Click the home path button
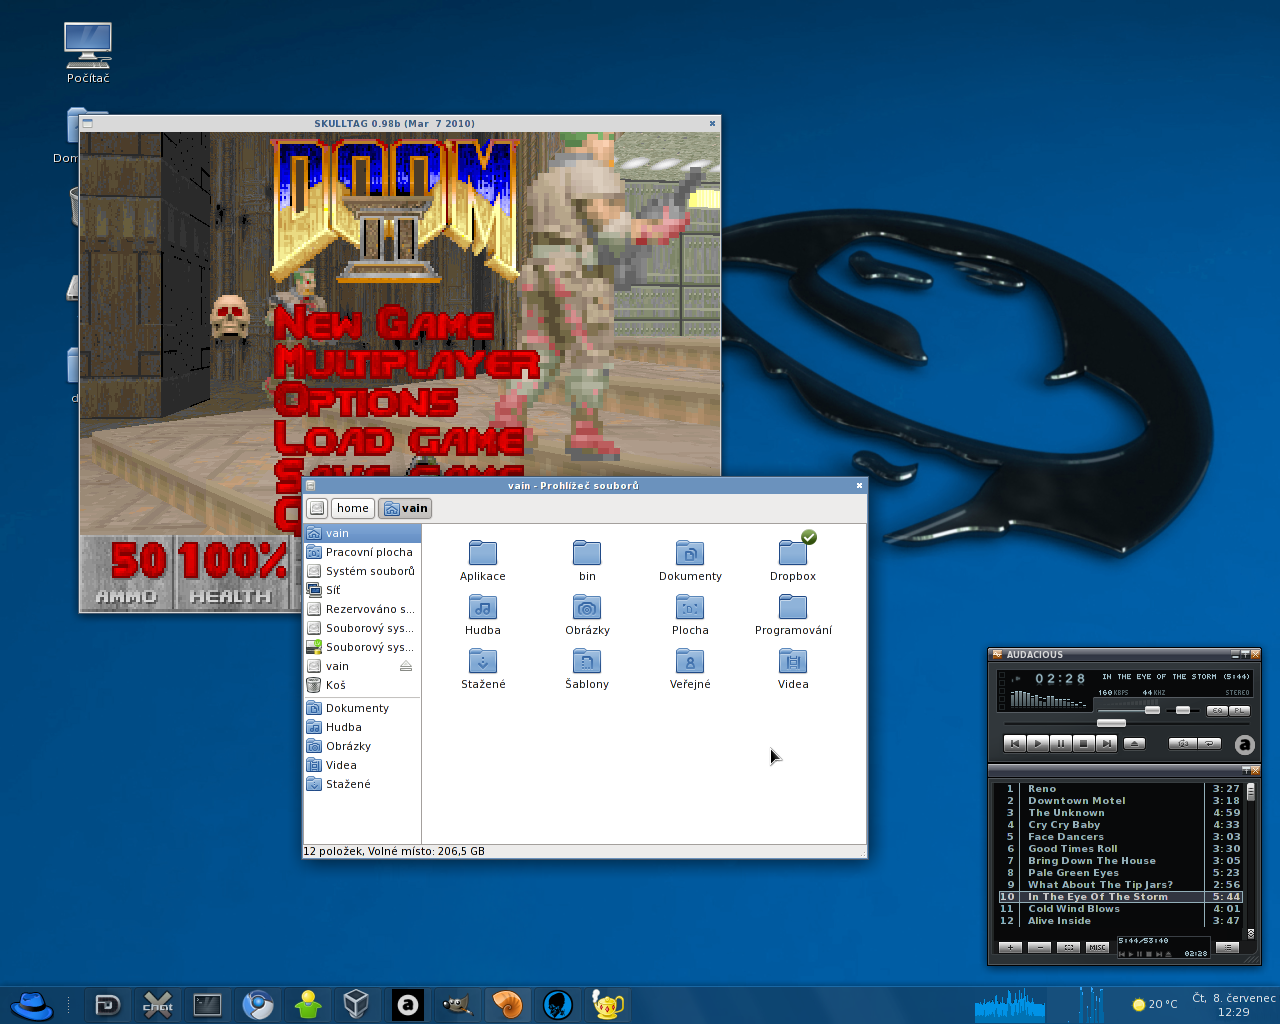 (x=352, y=508)
